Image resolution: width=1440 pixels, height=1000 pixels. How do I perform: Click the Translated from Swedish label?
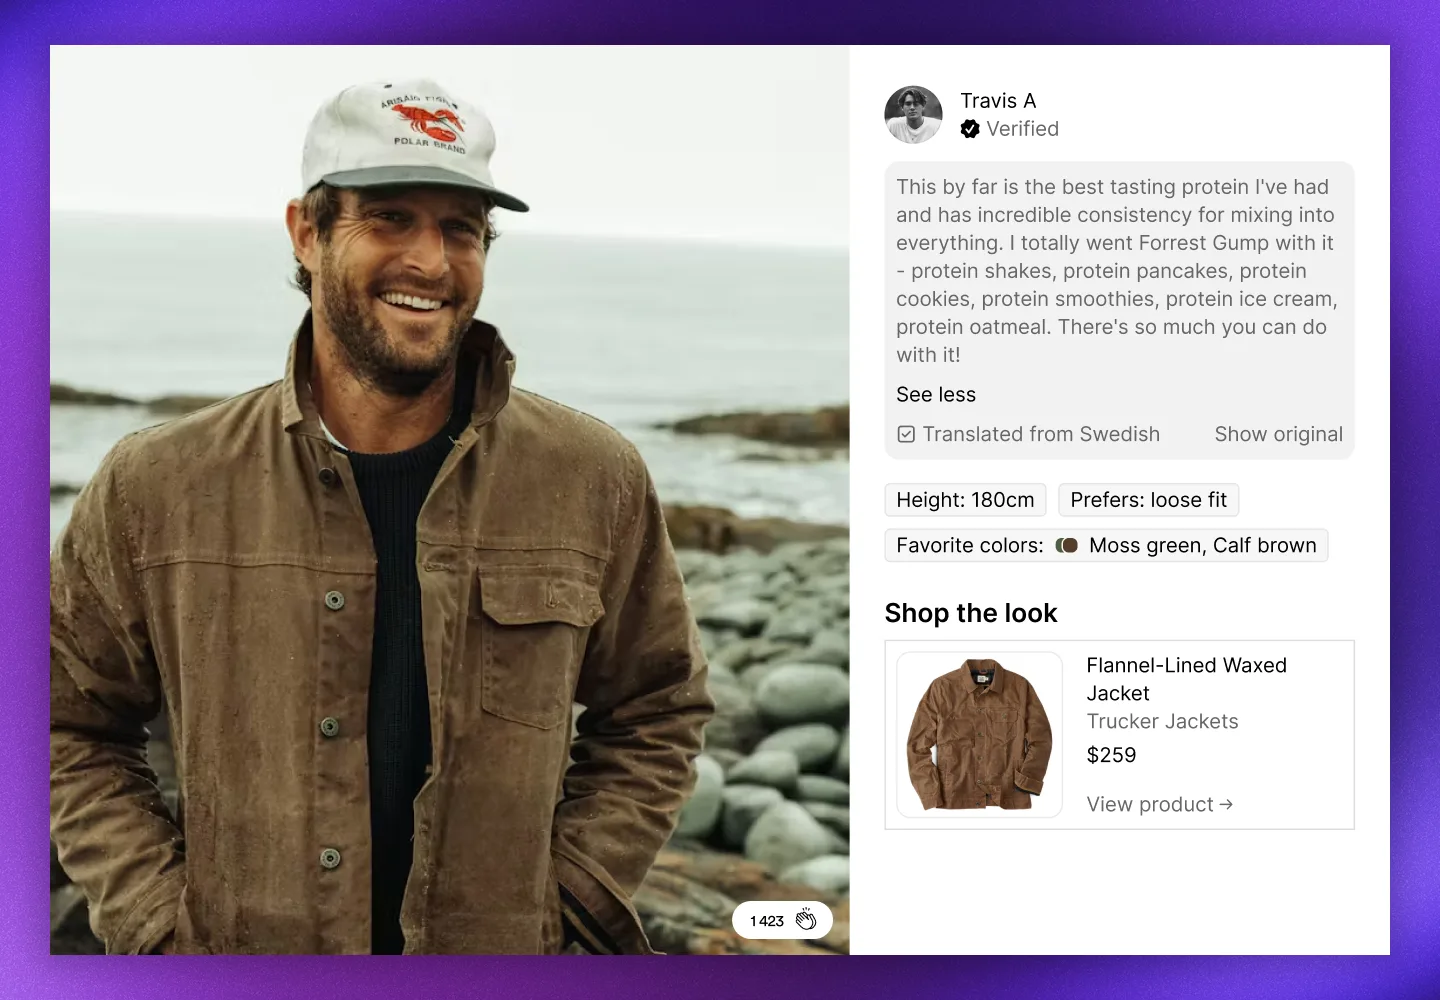tap(1041, 434)
